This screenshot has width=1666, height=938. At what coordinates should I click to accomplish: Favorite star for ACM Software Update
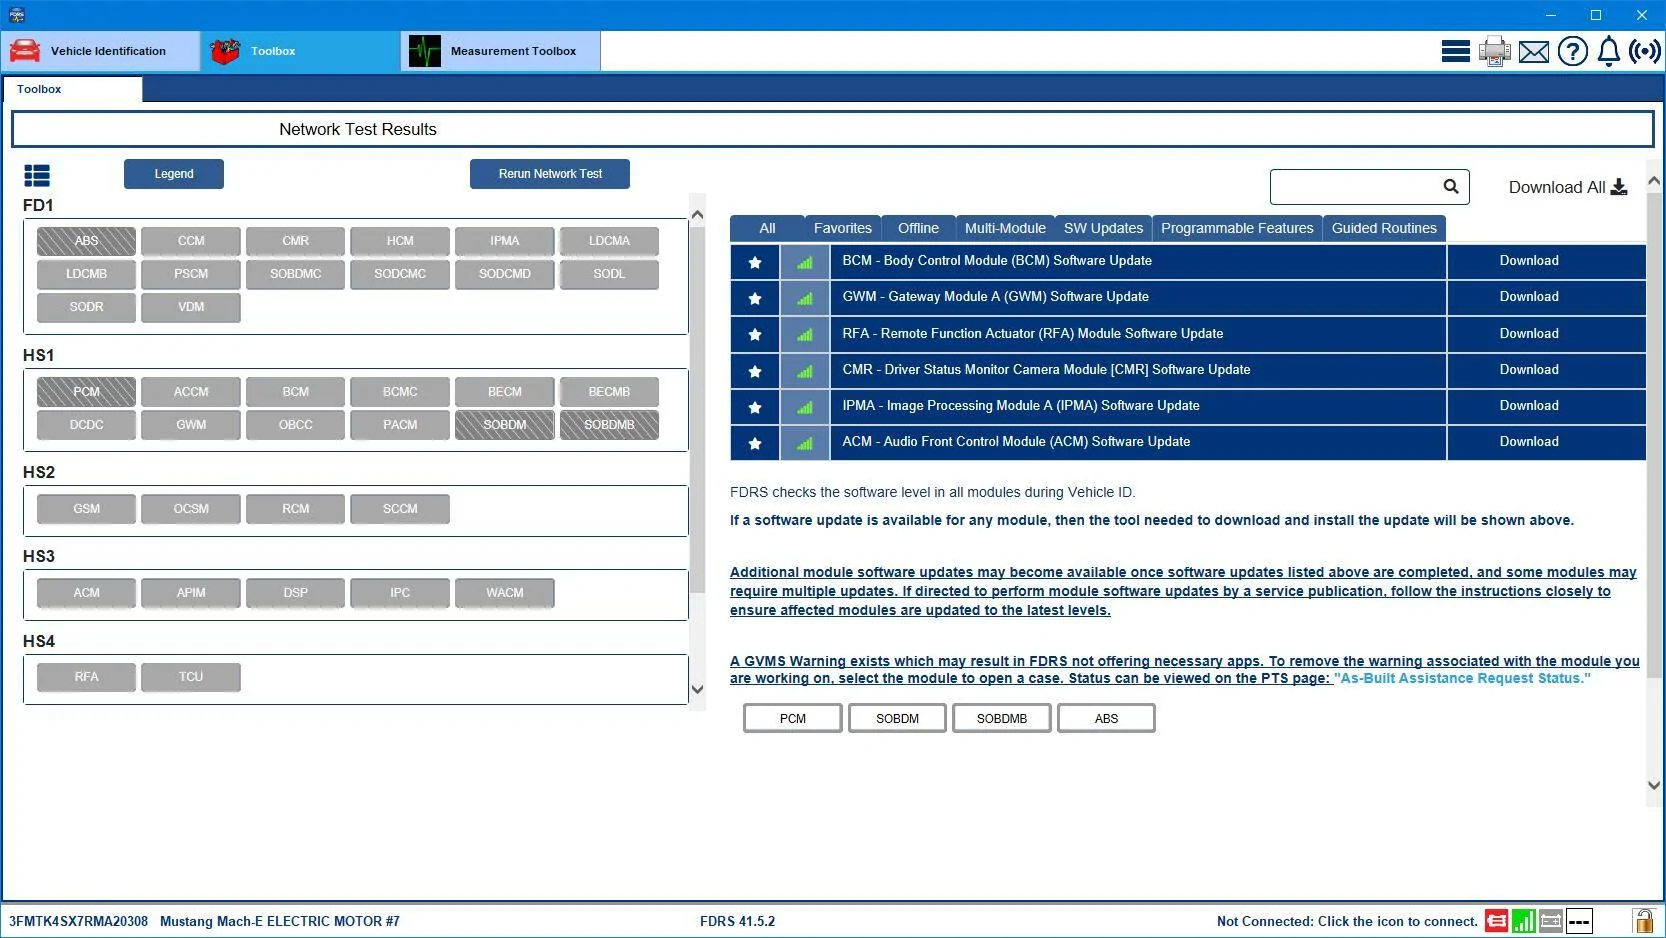click(x=755, y=443)
